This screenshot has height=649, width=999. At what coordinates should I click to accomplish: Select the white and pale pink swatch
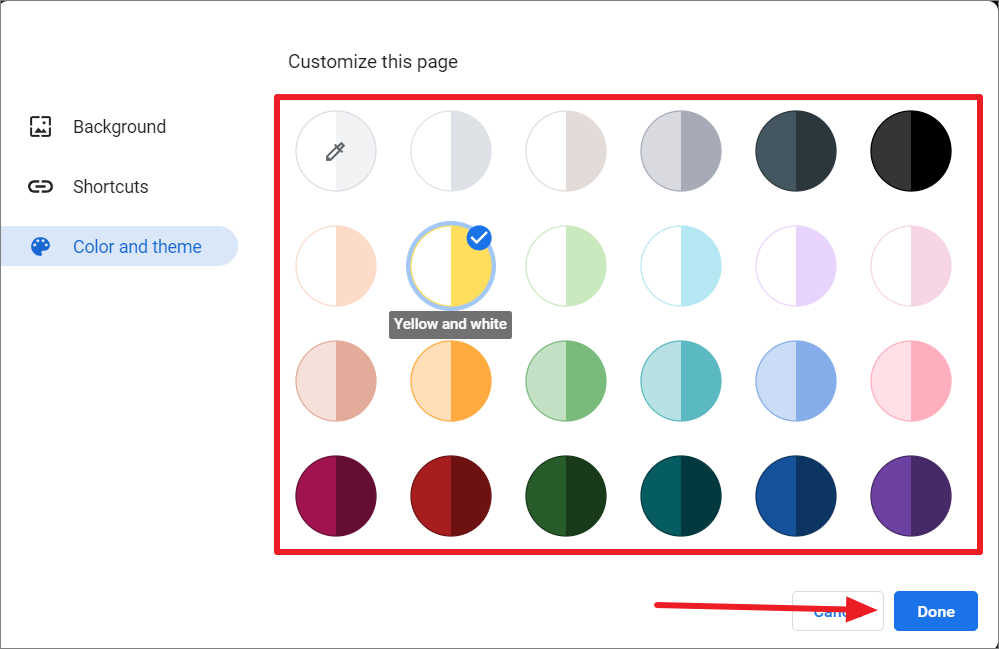pos(911,266)
